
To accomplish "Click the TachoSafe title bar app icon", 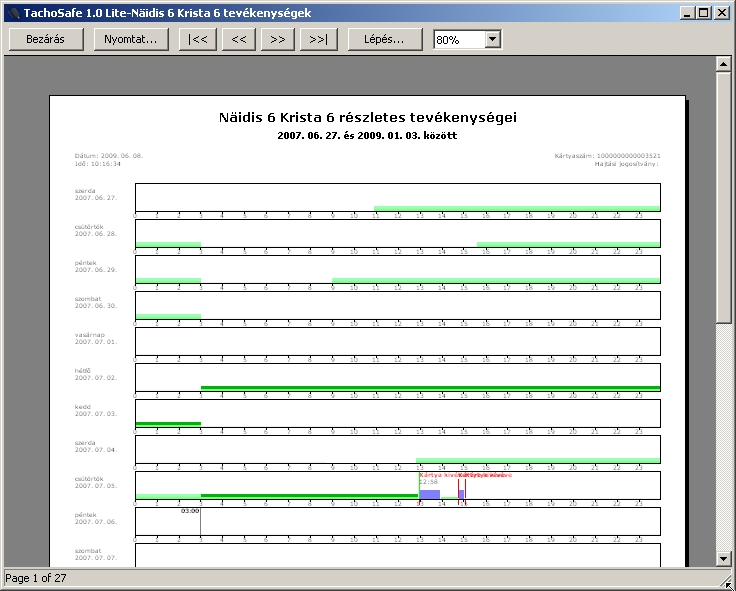I will click(x=15, y=13).
